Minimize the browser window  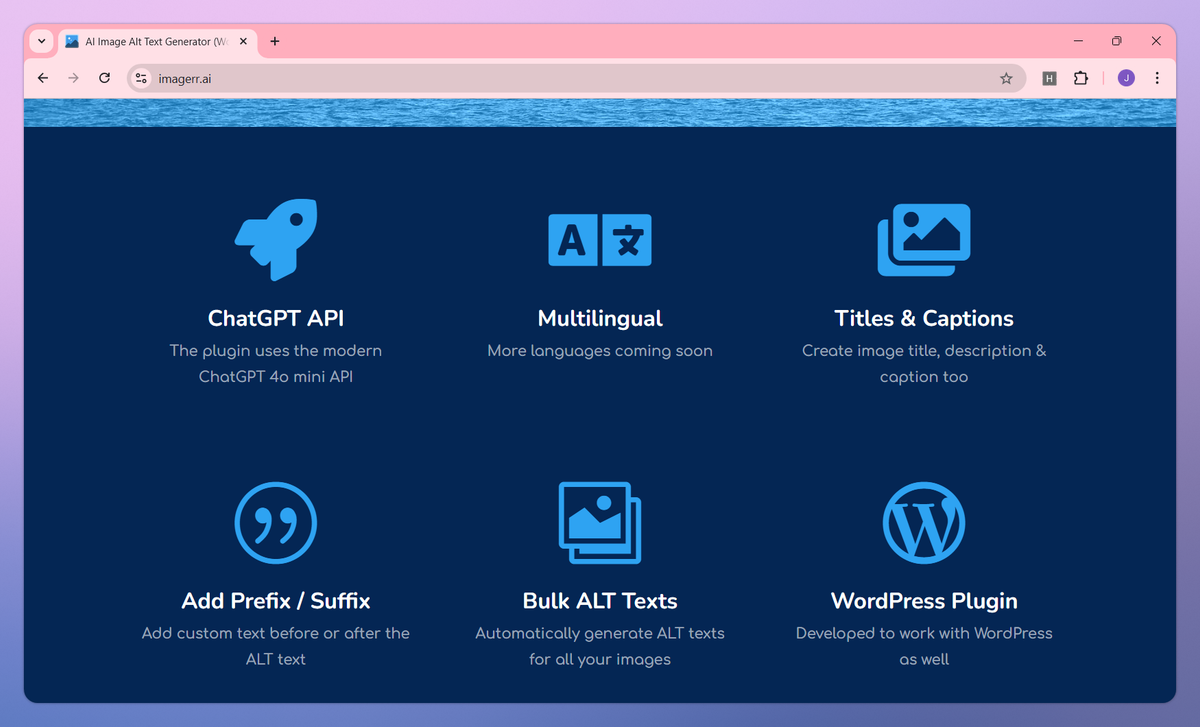[x=1079, y=41]
